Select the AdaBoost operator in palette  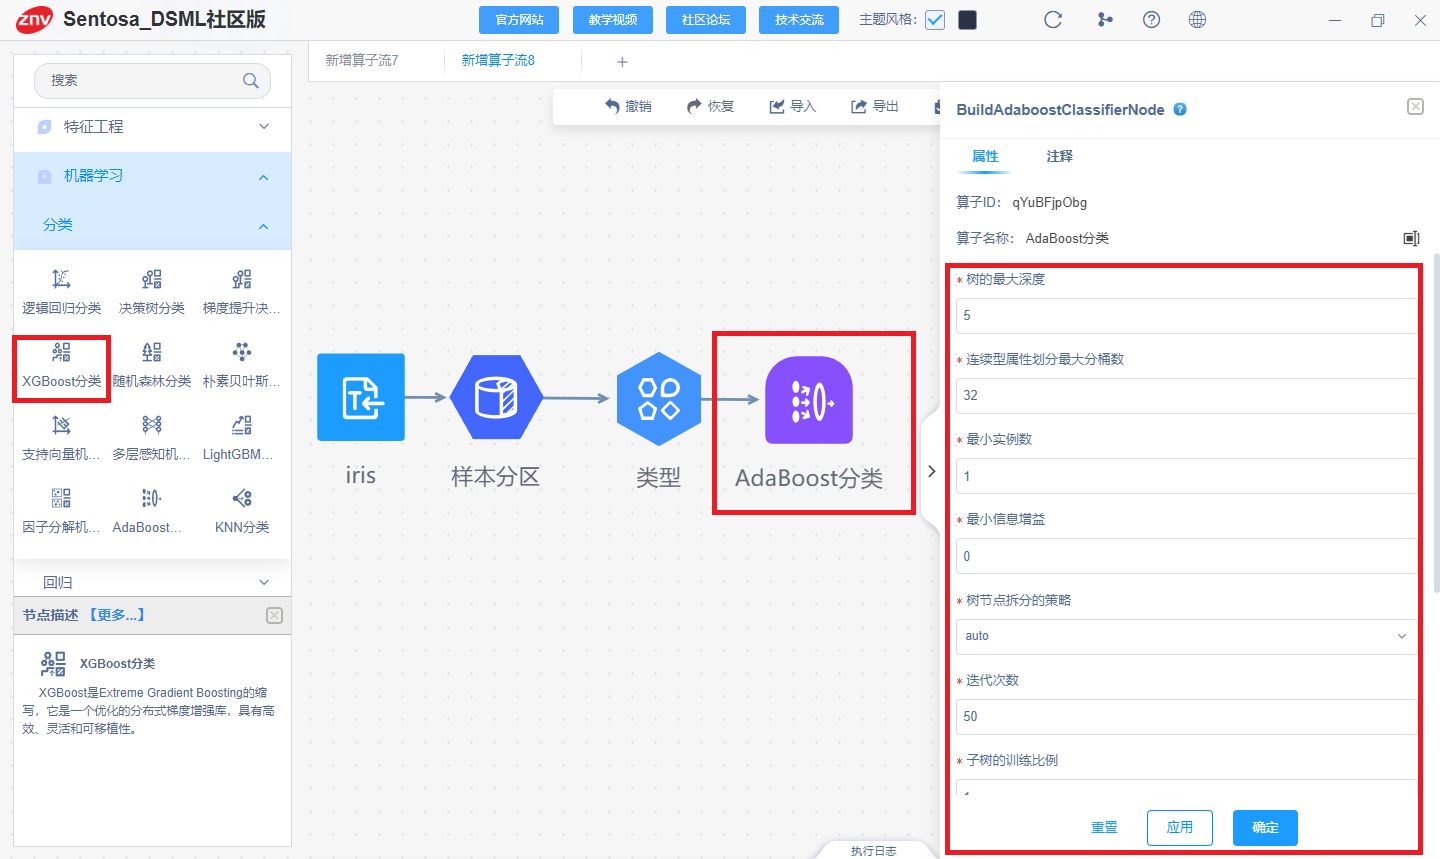[151, 498]
